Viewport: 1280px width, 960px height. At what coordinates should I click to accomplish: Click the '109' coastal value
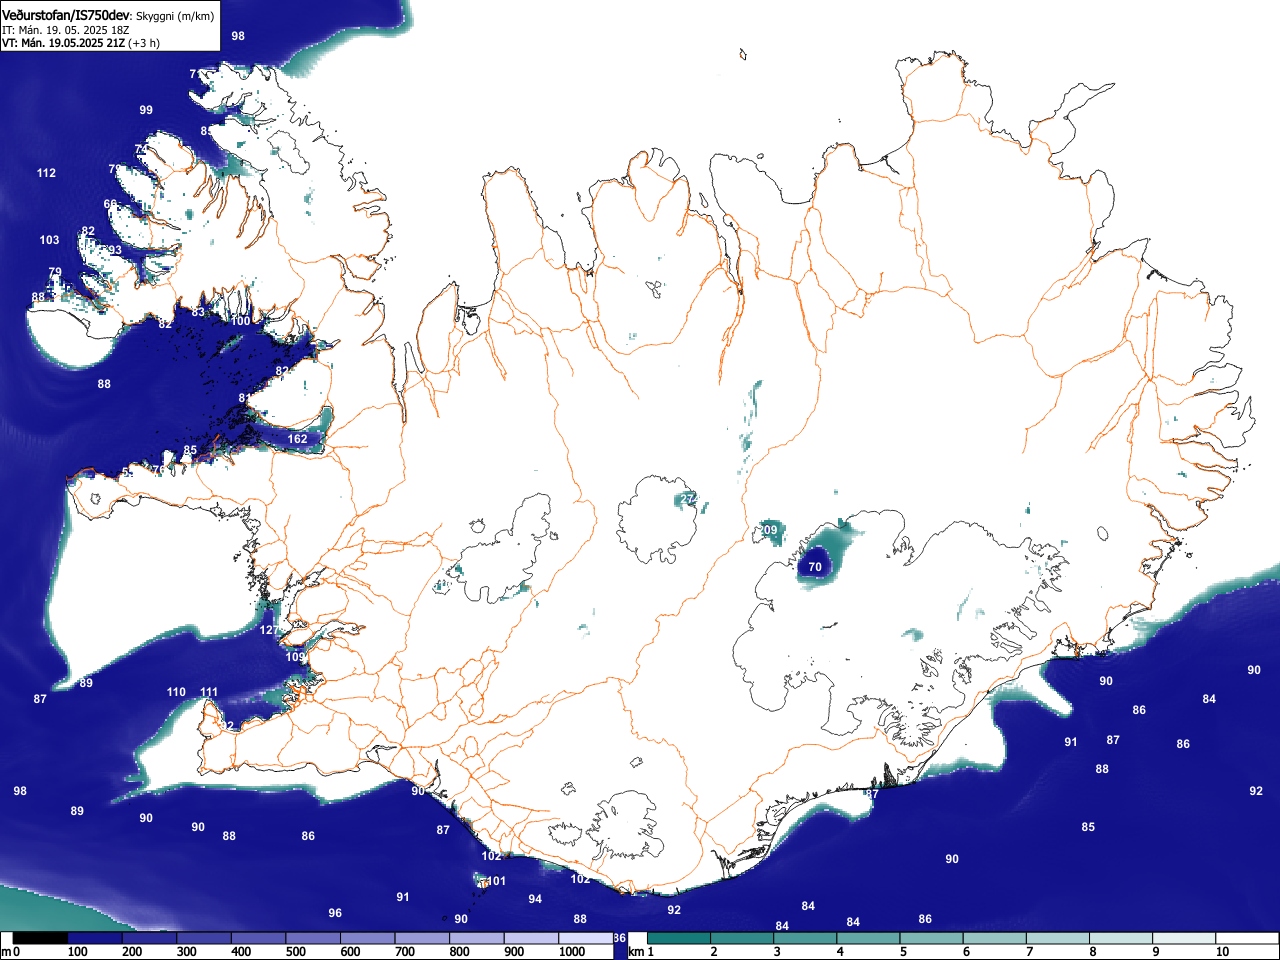pyautogui.click(x=295, y=657)
